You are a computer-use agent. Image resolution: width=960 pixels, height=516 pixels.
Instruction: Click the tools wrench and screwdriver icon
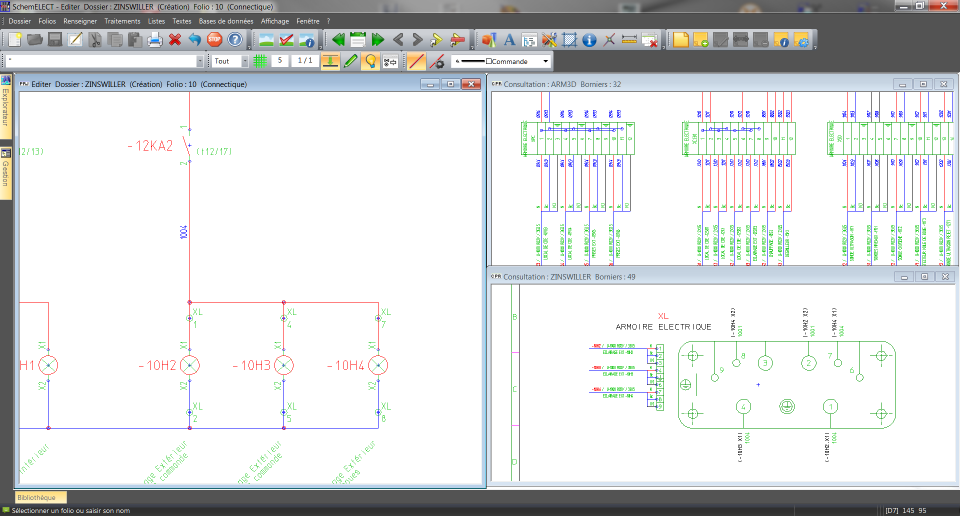tap(549, 40)
